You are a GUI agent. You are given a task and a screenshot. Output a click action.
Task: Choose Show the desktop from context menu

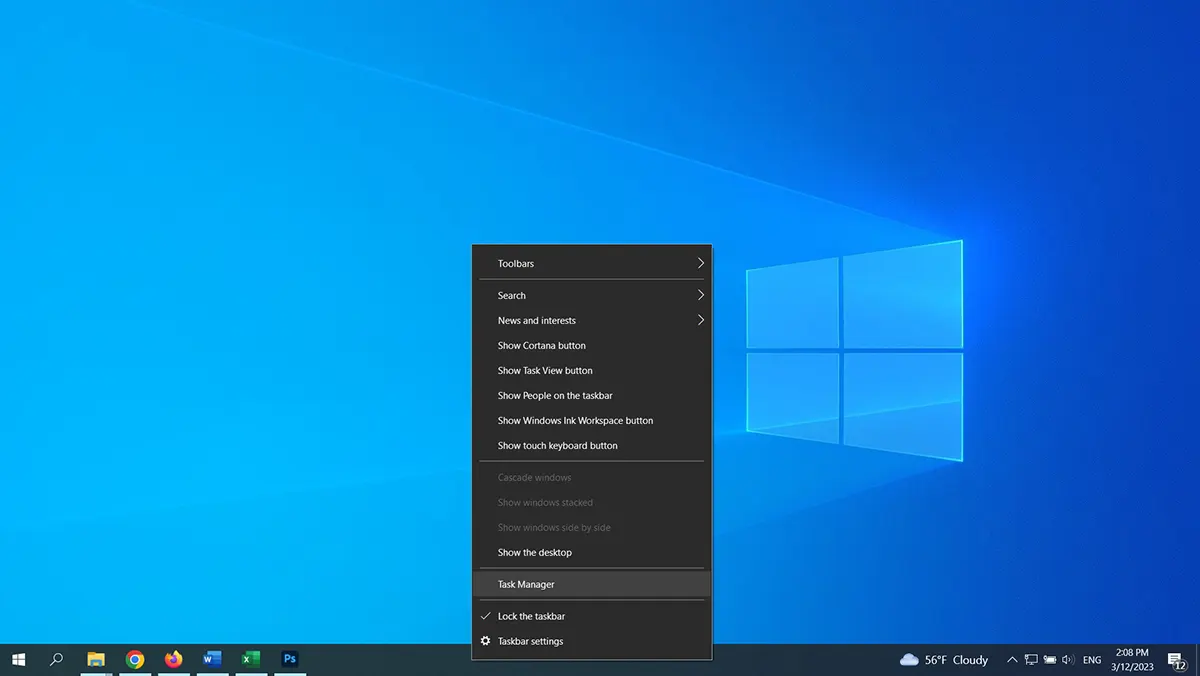[x=592, y=552]
